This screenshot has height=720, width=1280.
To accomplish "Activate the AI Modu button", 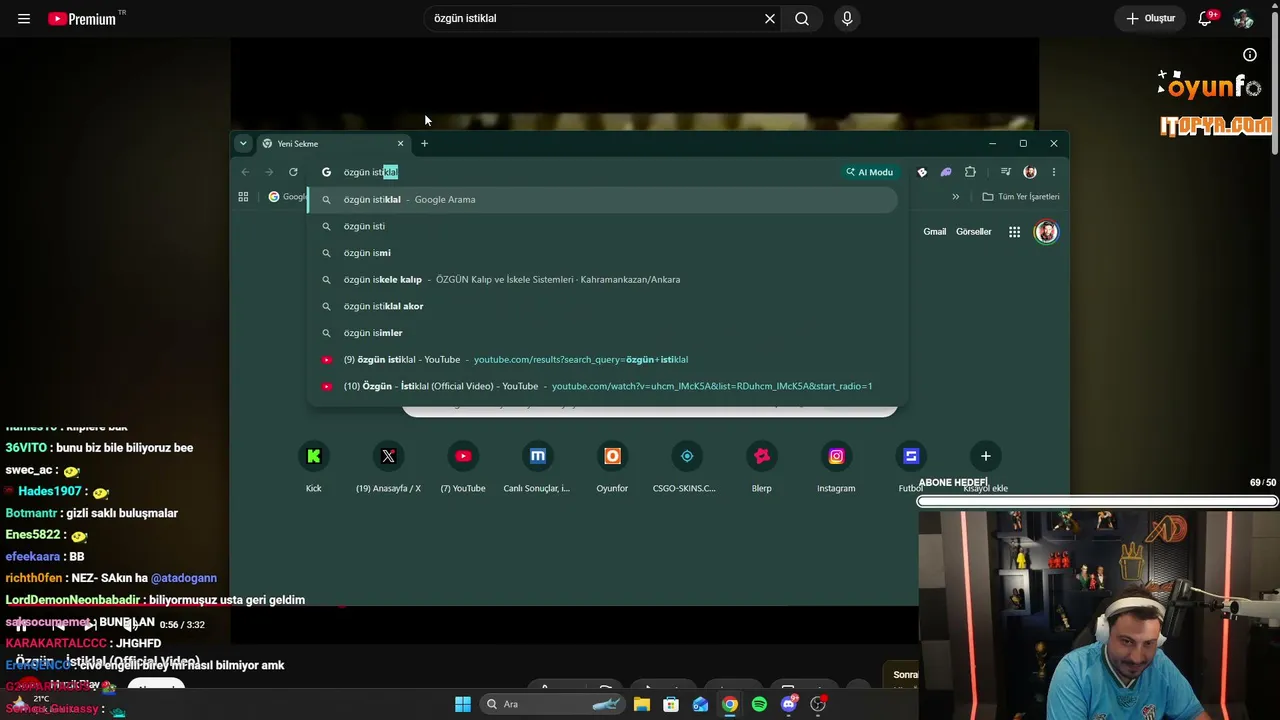I will click(x=869, y=172).
